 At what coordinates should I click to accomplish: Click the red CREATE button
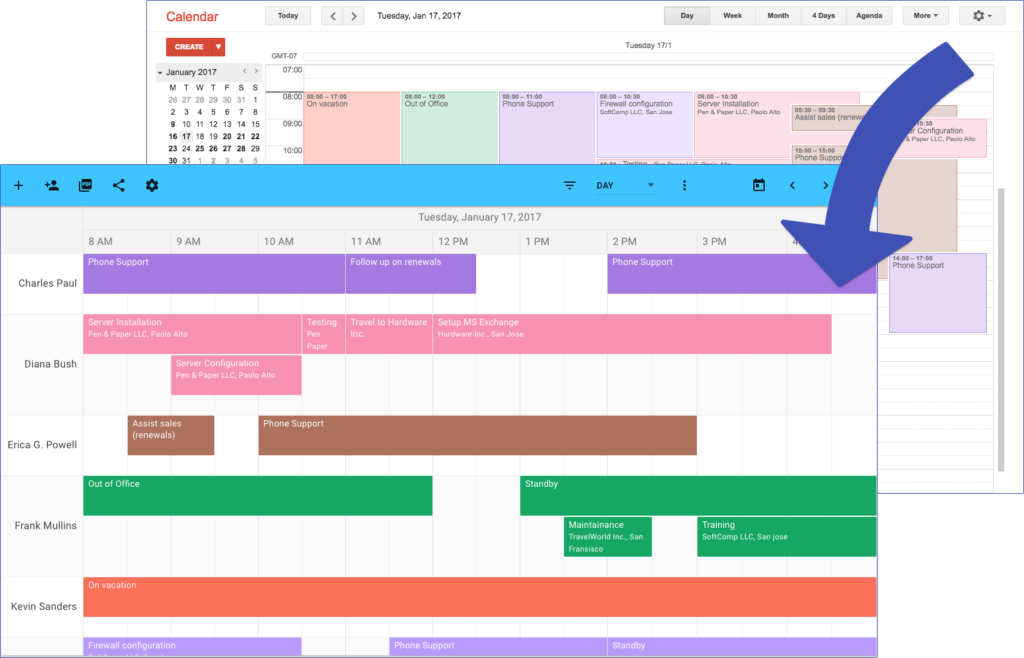coord(190,46)
